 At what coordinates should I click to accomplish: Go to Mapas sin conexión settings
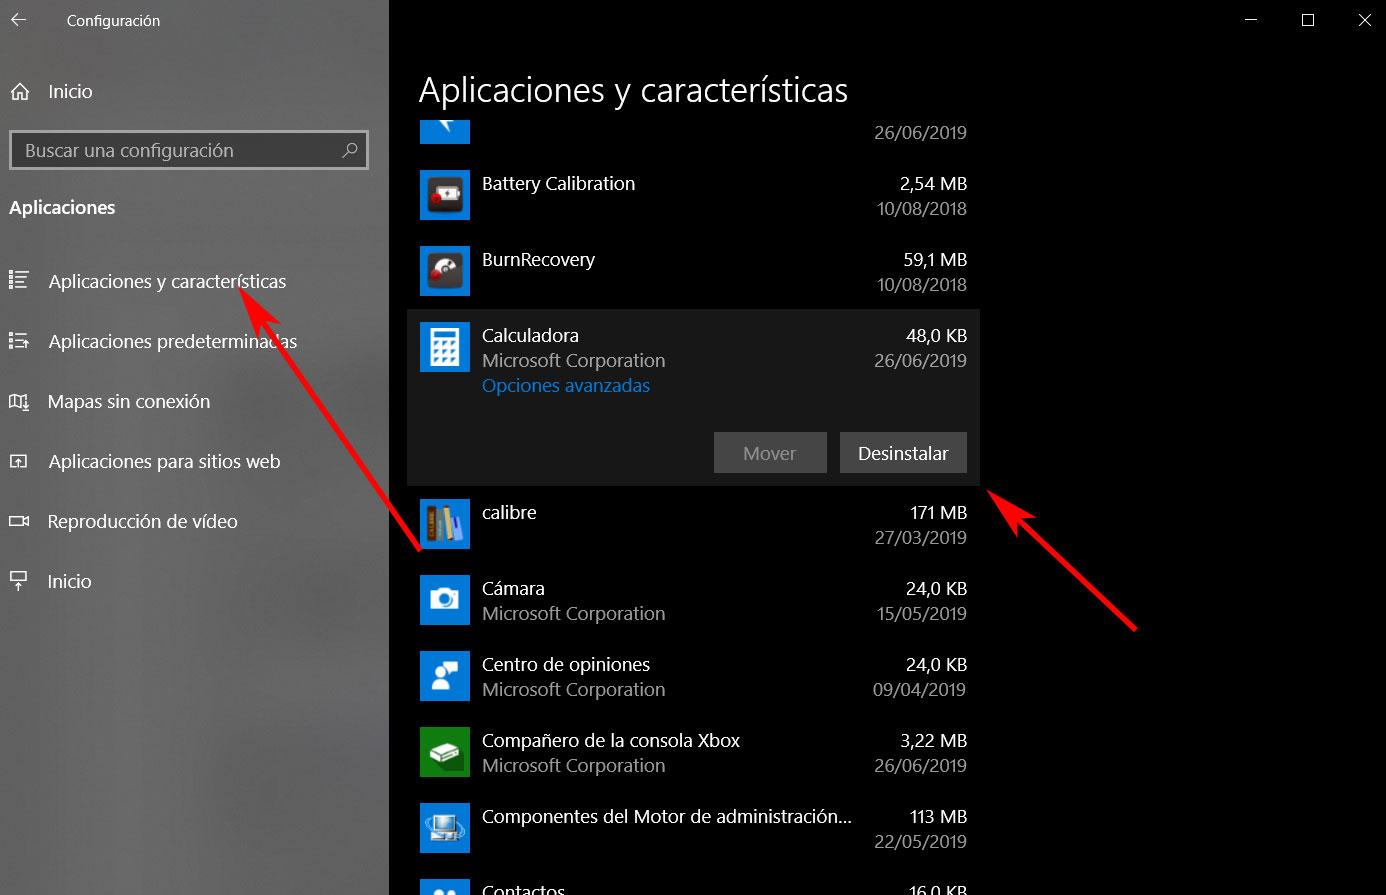[x=129, y=401]
